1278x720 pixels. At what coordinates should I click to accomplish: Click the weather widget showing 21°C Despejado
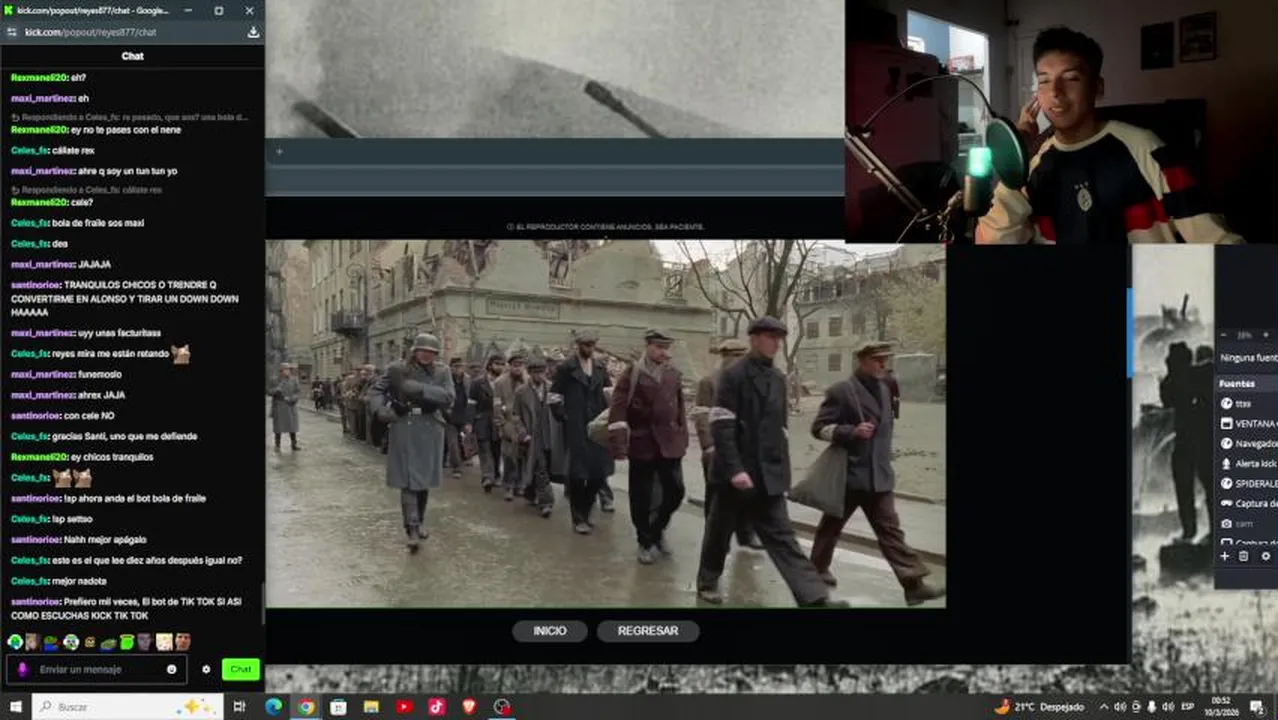[x=1039, y=707]
